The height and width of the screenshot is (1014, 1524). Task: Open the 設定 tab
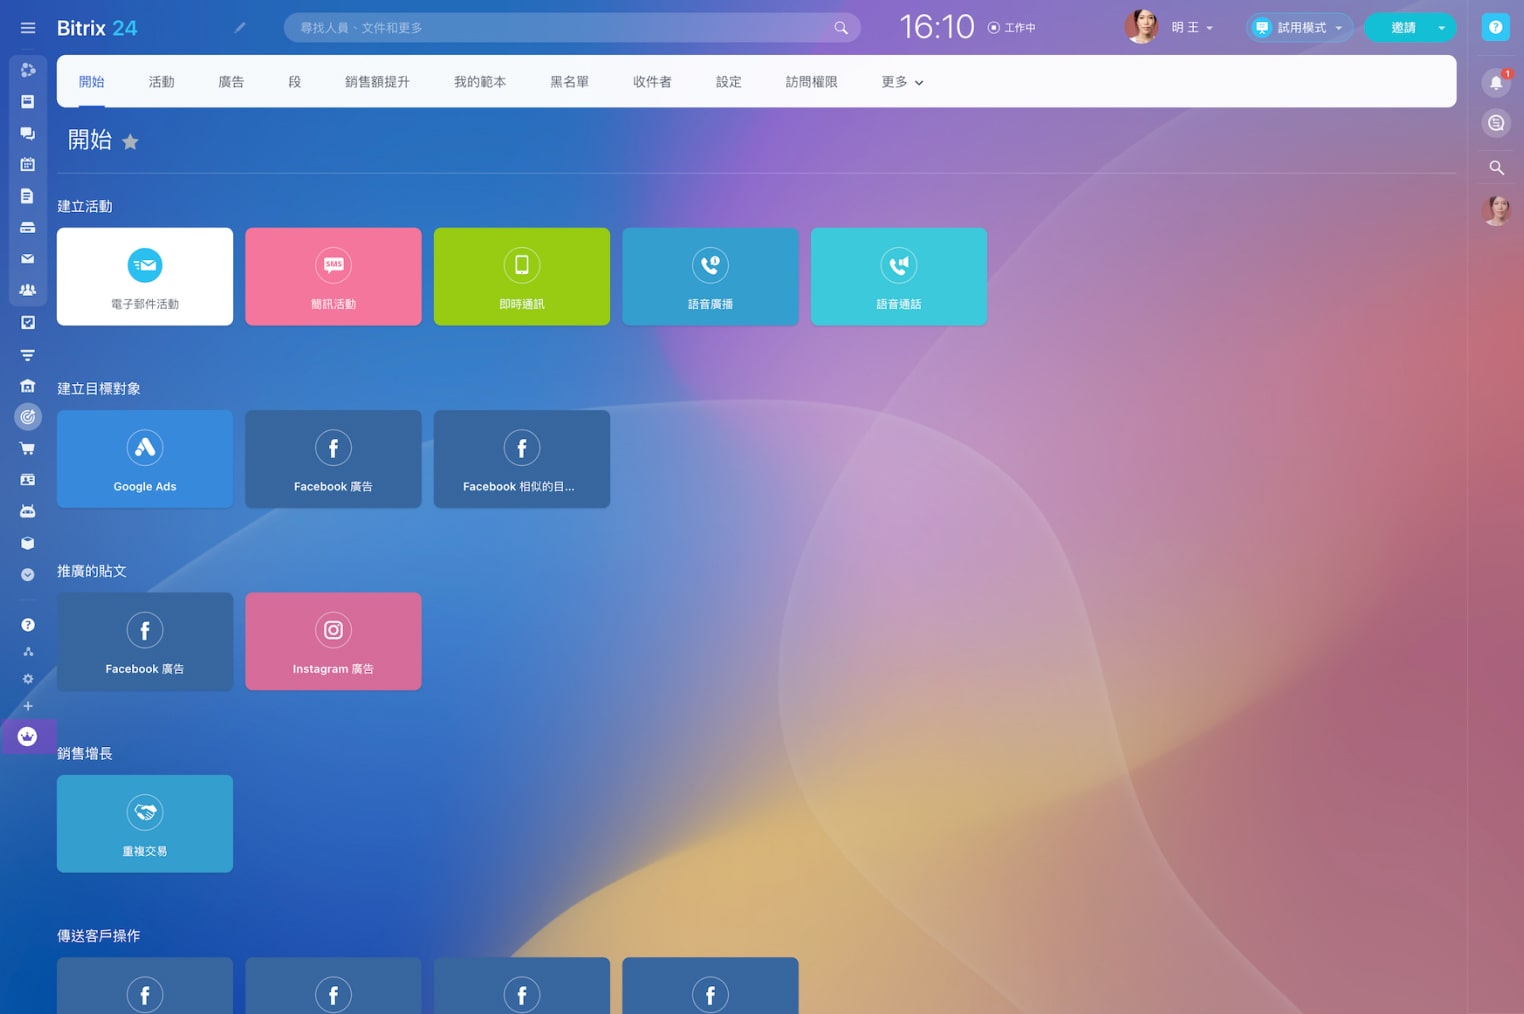(x=729, y=82)
